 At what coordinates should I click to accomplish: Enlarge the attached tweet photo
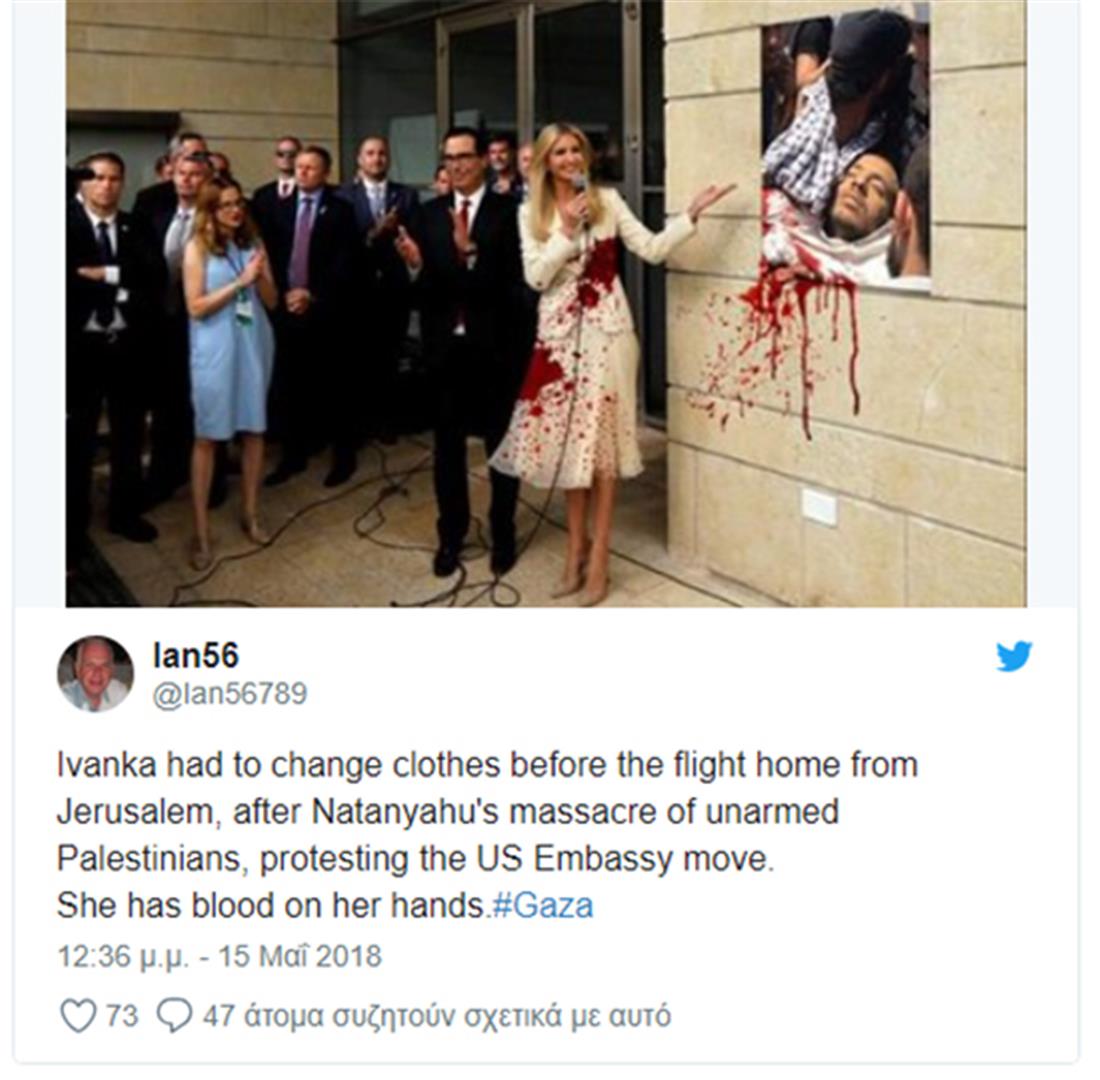546,303
